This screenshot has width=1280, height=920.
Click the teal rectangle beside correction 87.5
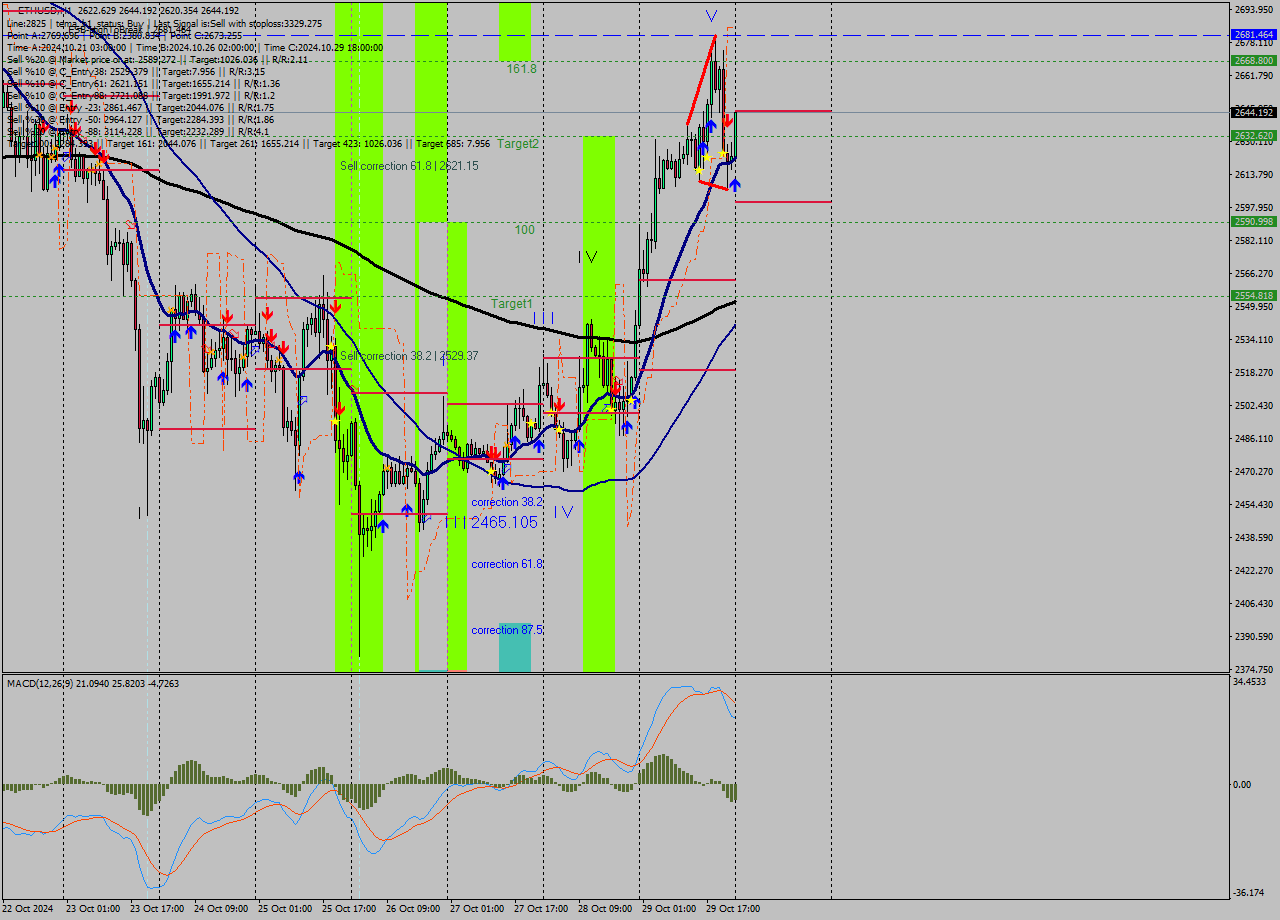pyautogui.click(x=515, y=647)
